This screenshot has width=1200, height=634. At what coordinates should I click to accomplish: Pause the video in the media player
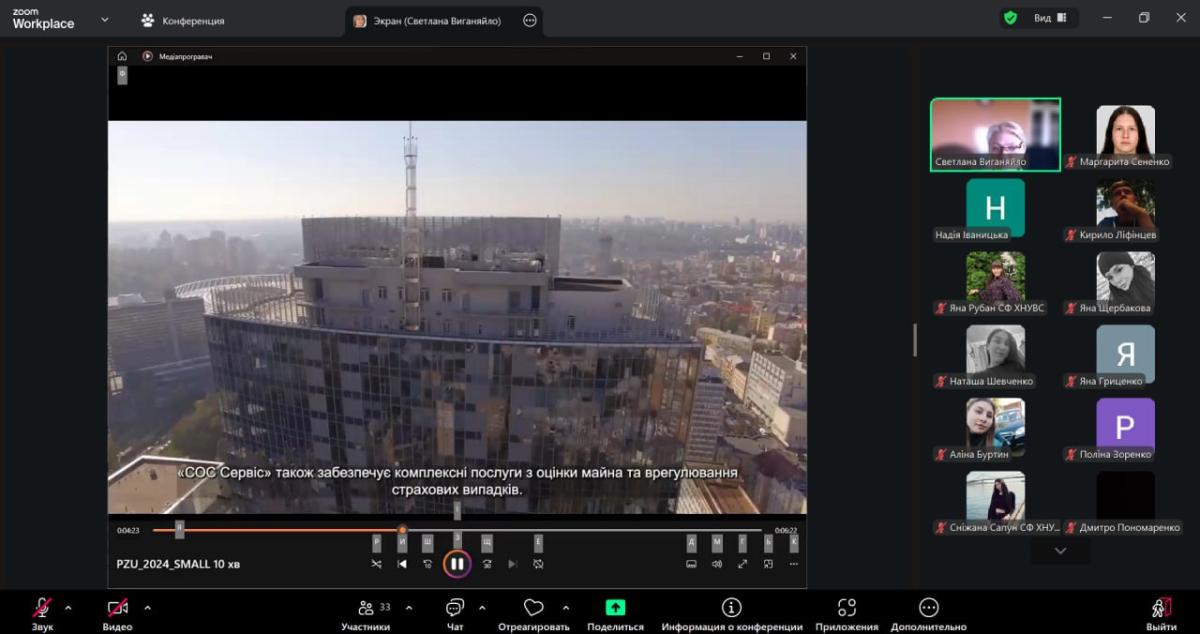coord(456,564)
